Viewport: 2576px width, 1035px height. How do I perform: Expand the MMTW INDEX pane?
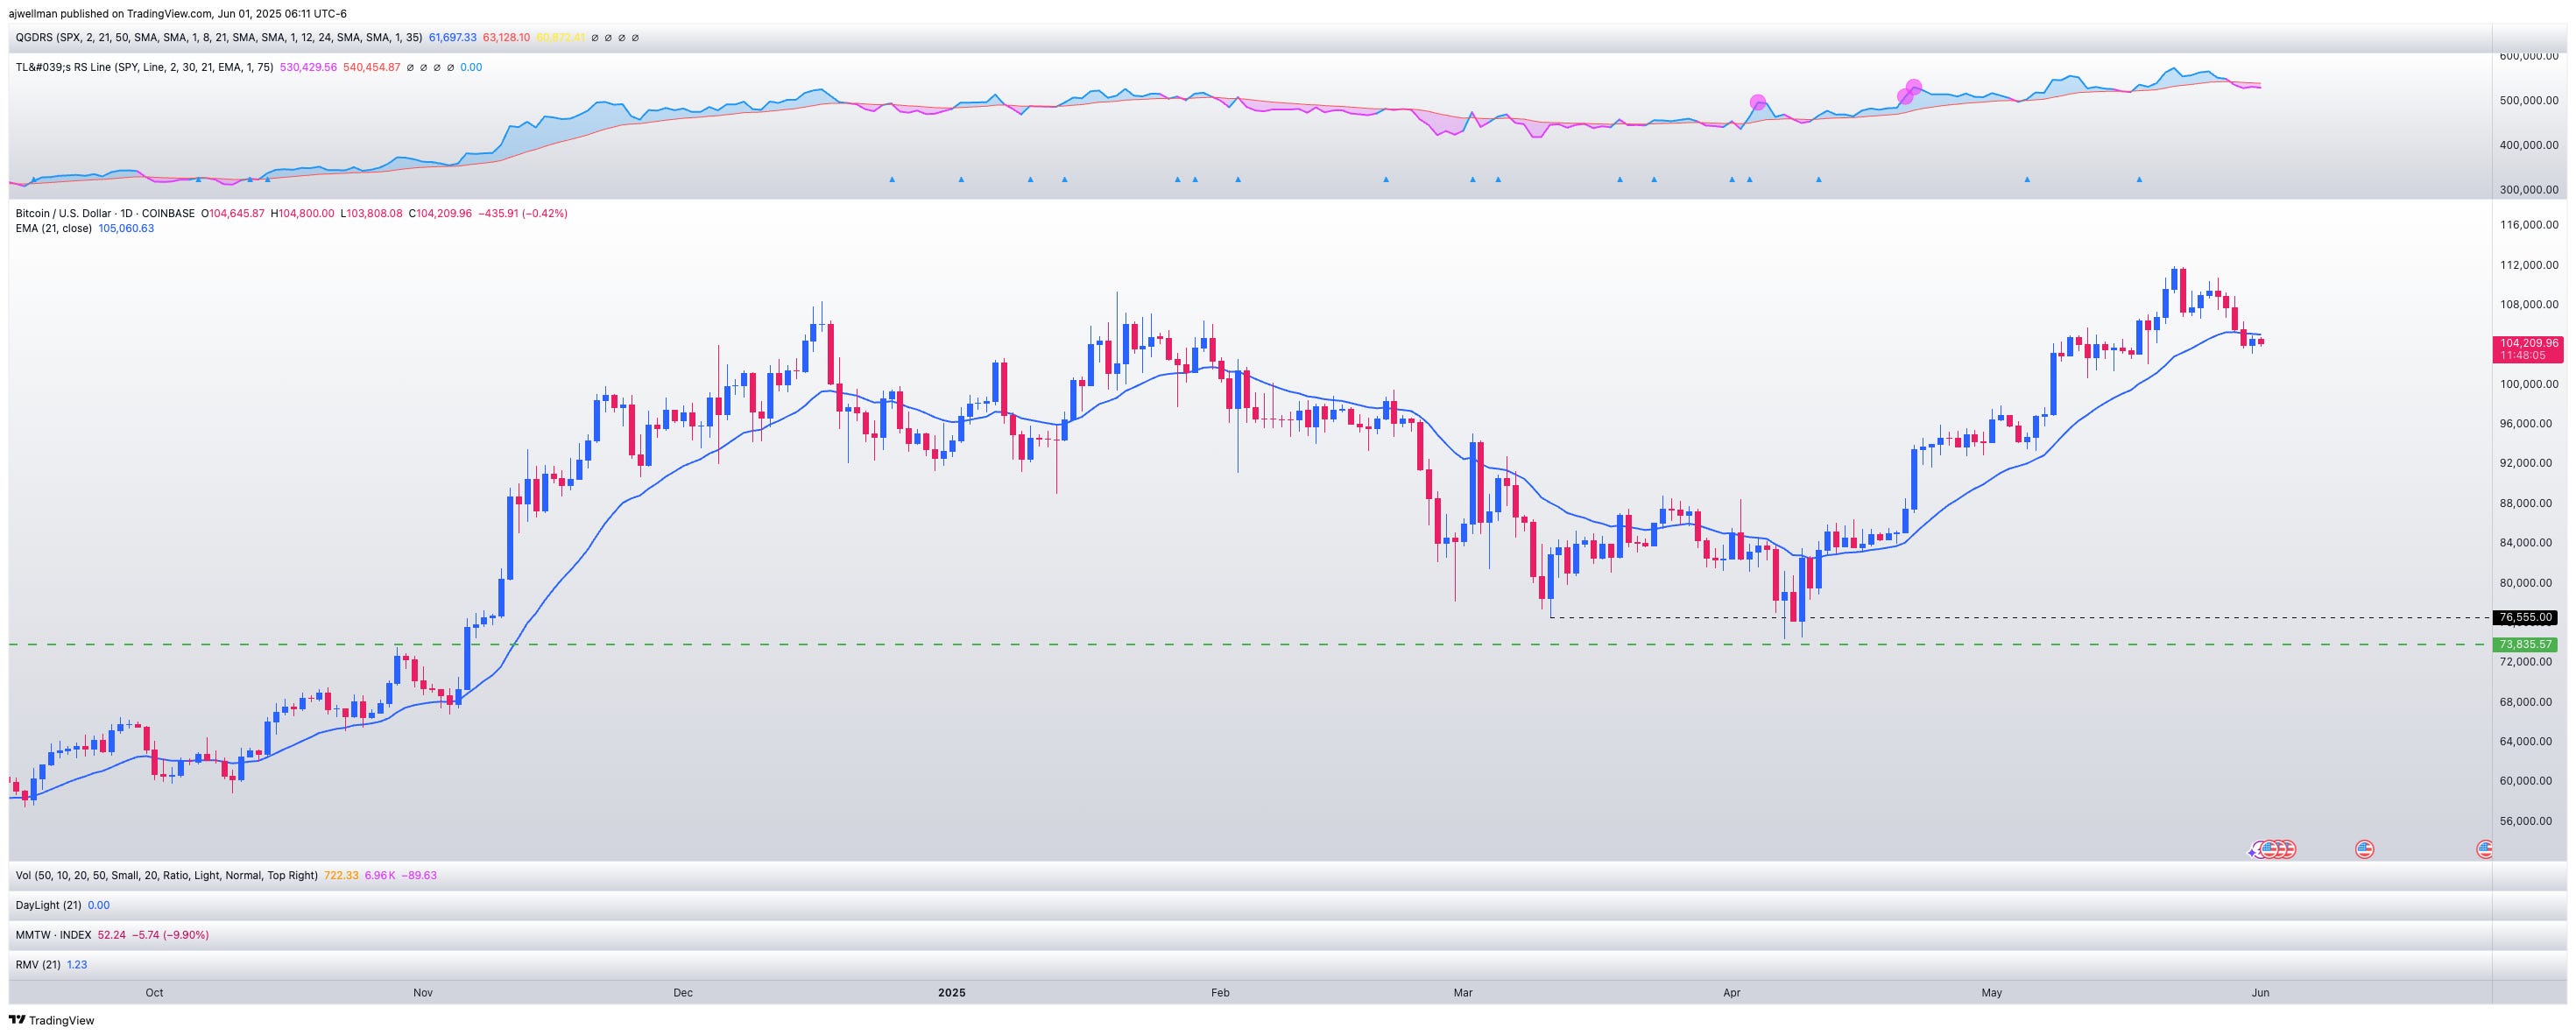(53, 935)
